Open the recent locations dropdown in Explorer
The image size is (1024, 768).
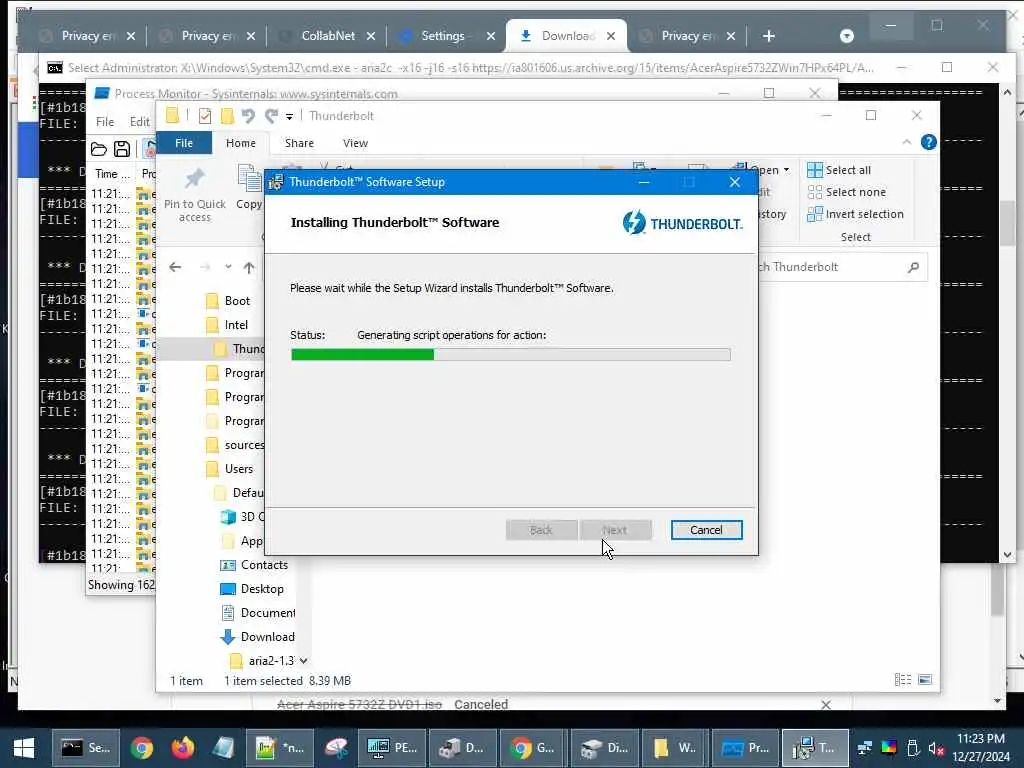(x=228, y=266)
